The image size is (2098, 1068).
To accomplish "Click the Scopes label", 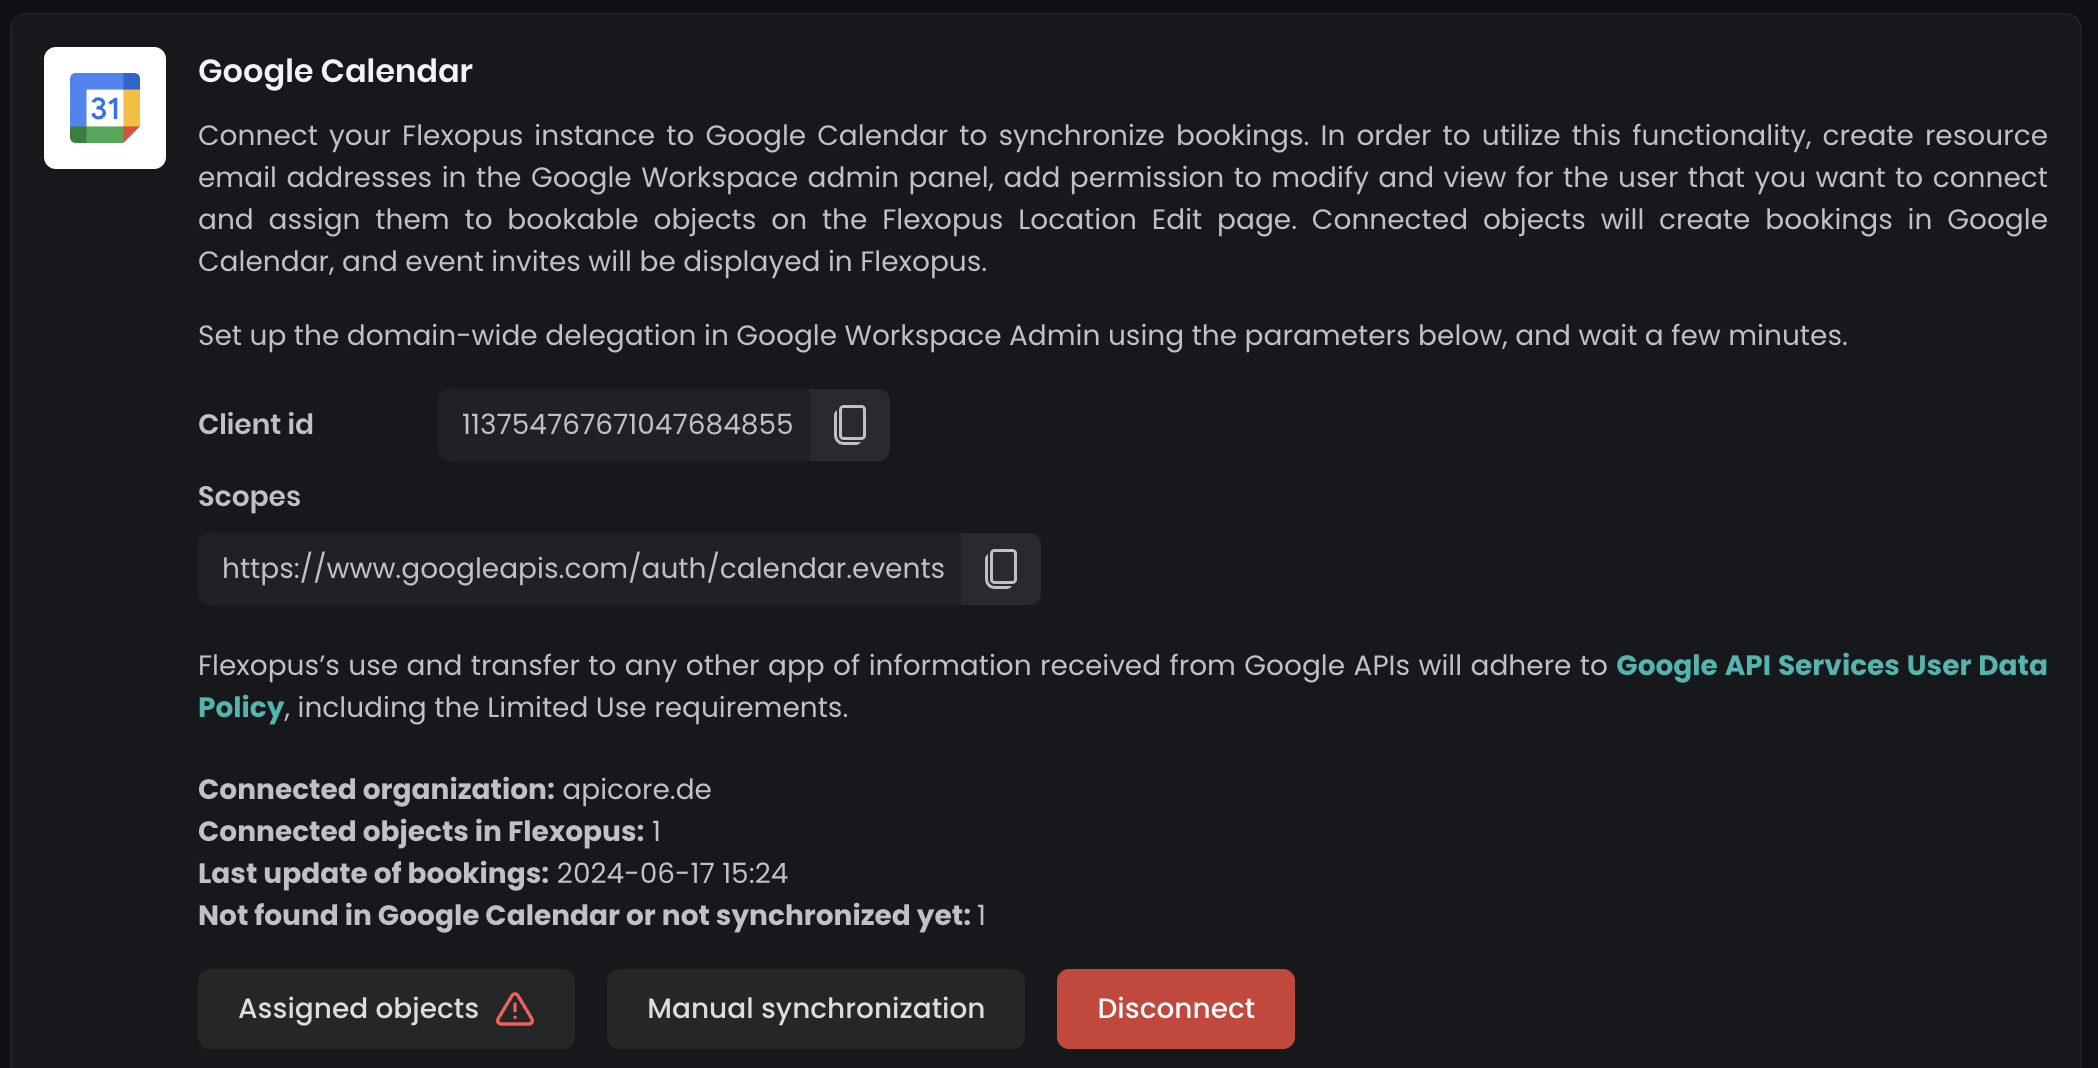I will tap(249, 497).
